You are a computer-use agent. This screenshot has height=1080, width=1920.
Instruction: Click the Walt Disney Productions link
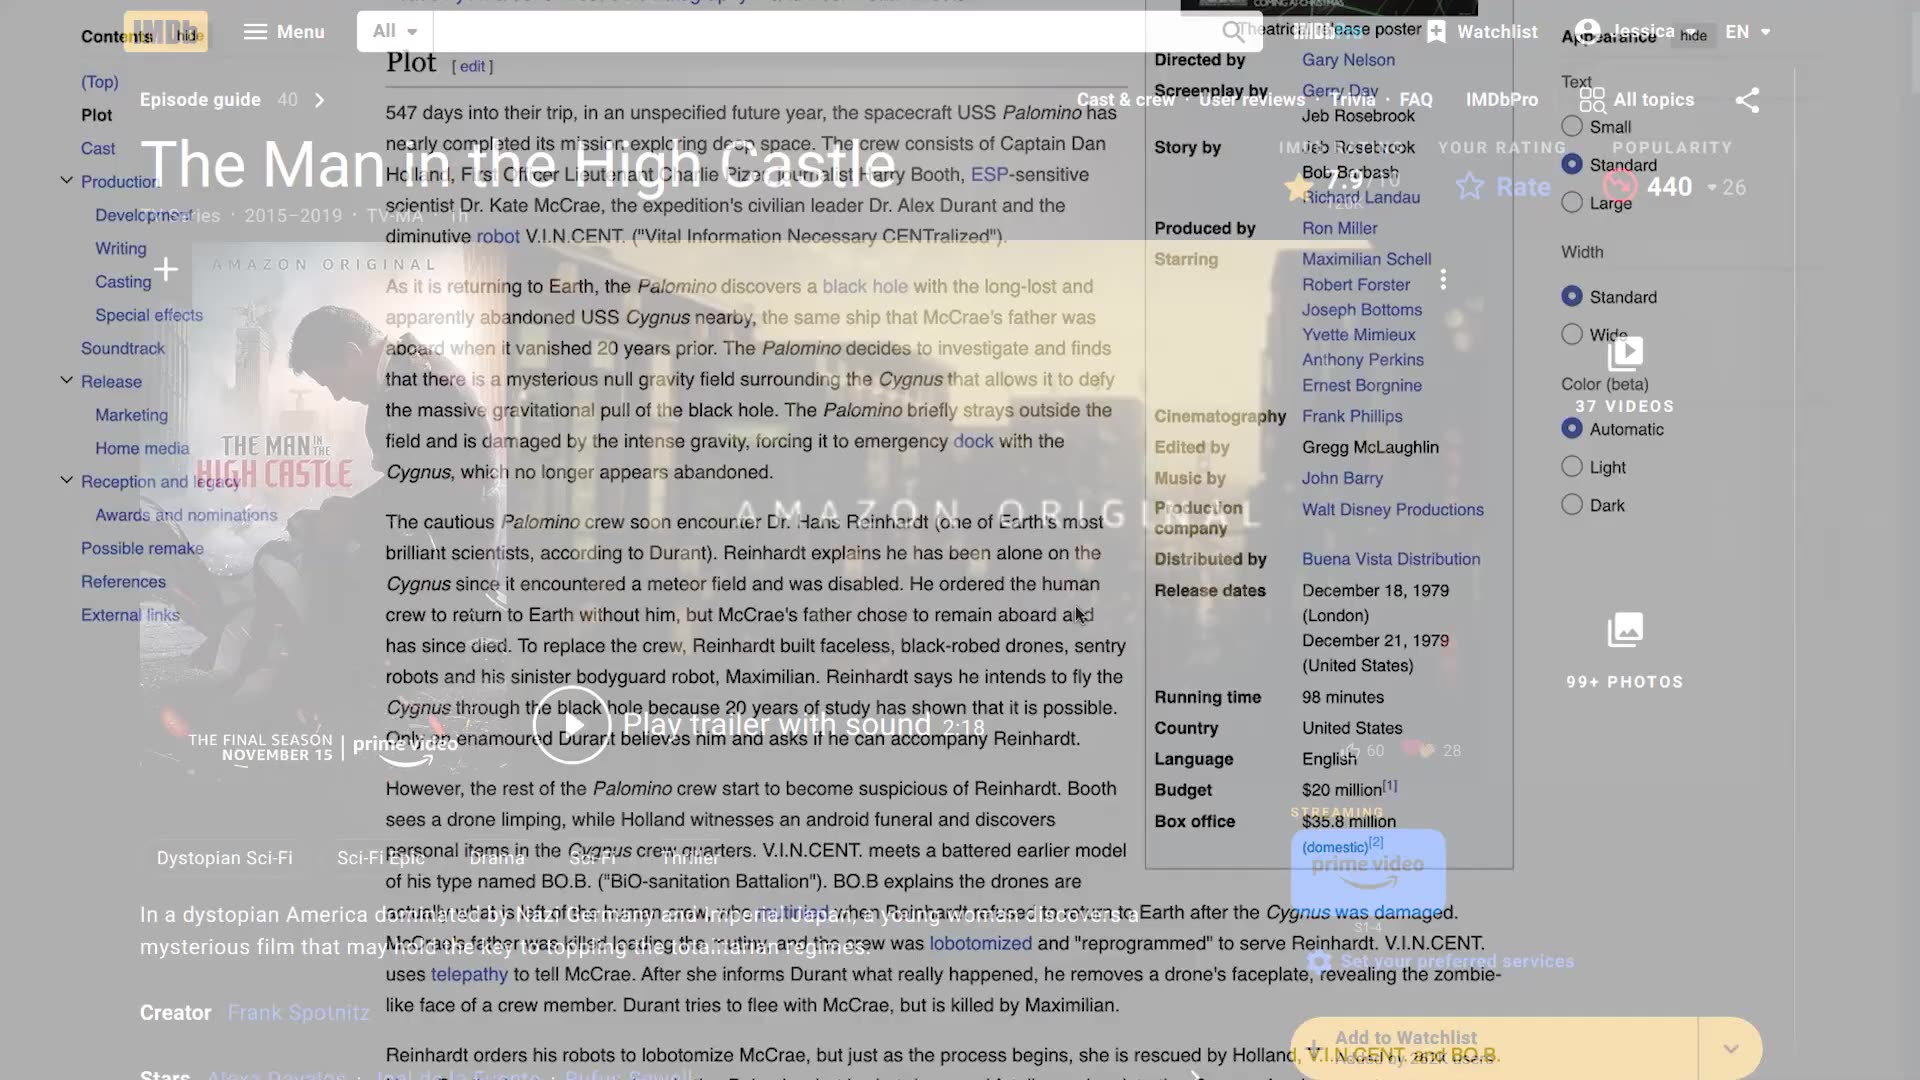[1392, 509]
